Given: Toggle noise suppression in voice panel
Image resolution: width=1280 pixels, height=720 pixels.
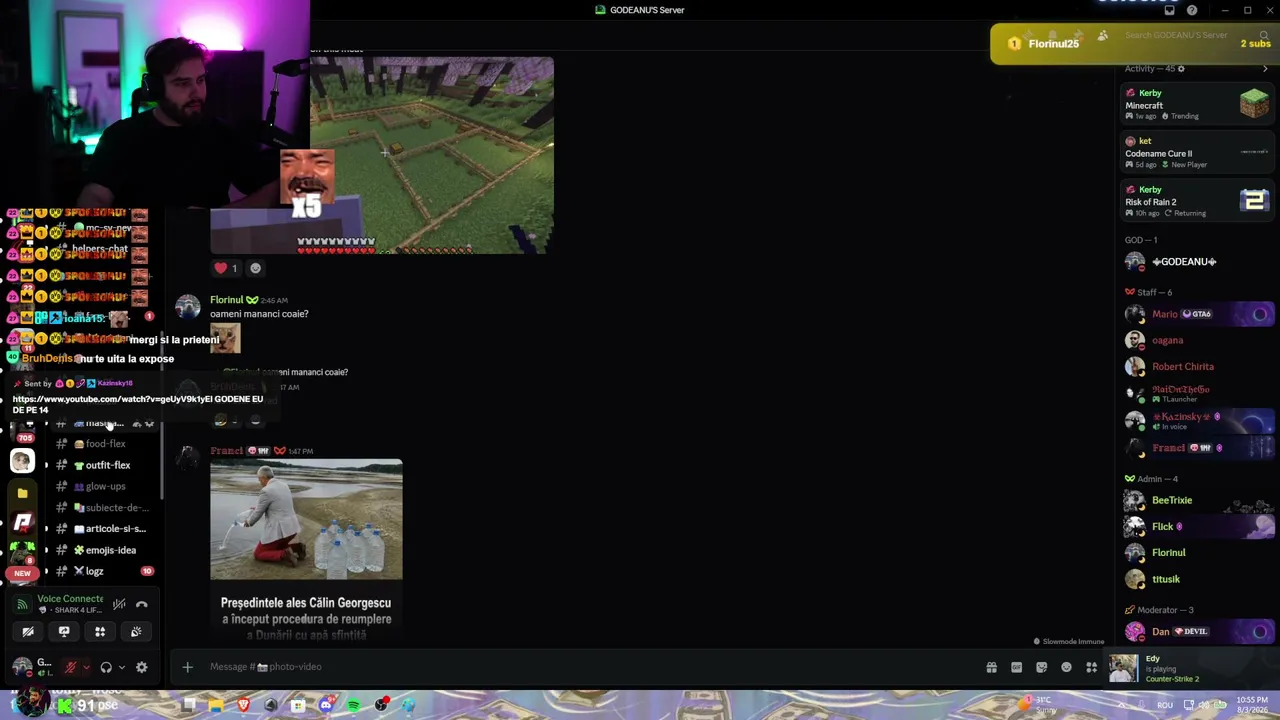Looking at the screenshot, I should pyautogui.click(x=119, y=604).
